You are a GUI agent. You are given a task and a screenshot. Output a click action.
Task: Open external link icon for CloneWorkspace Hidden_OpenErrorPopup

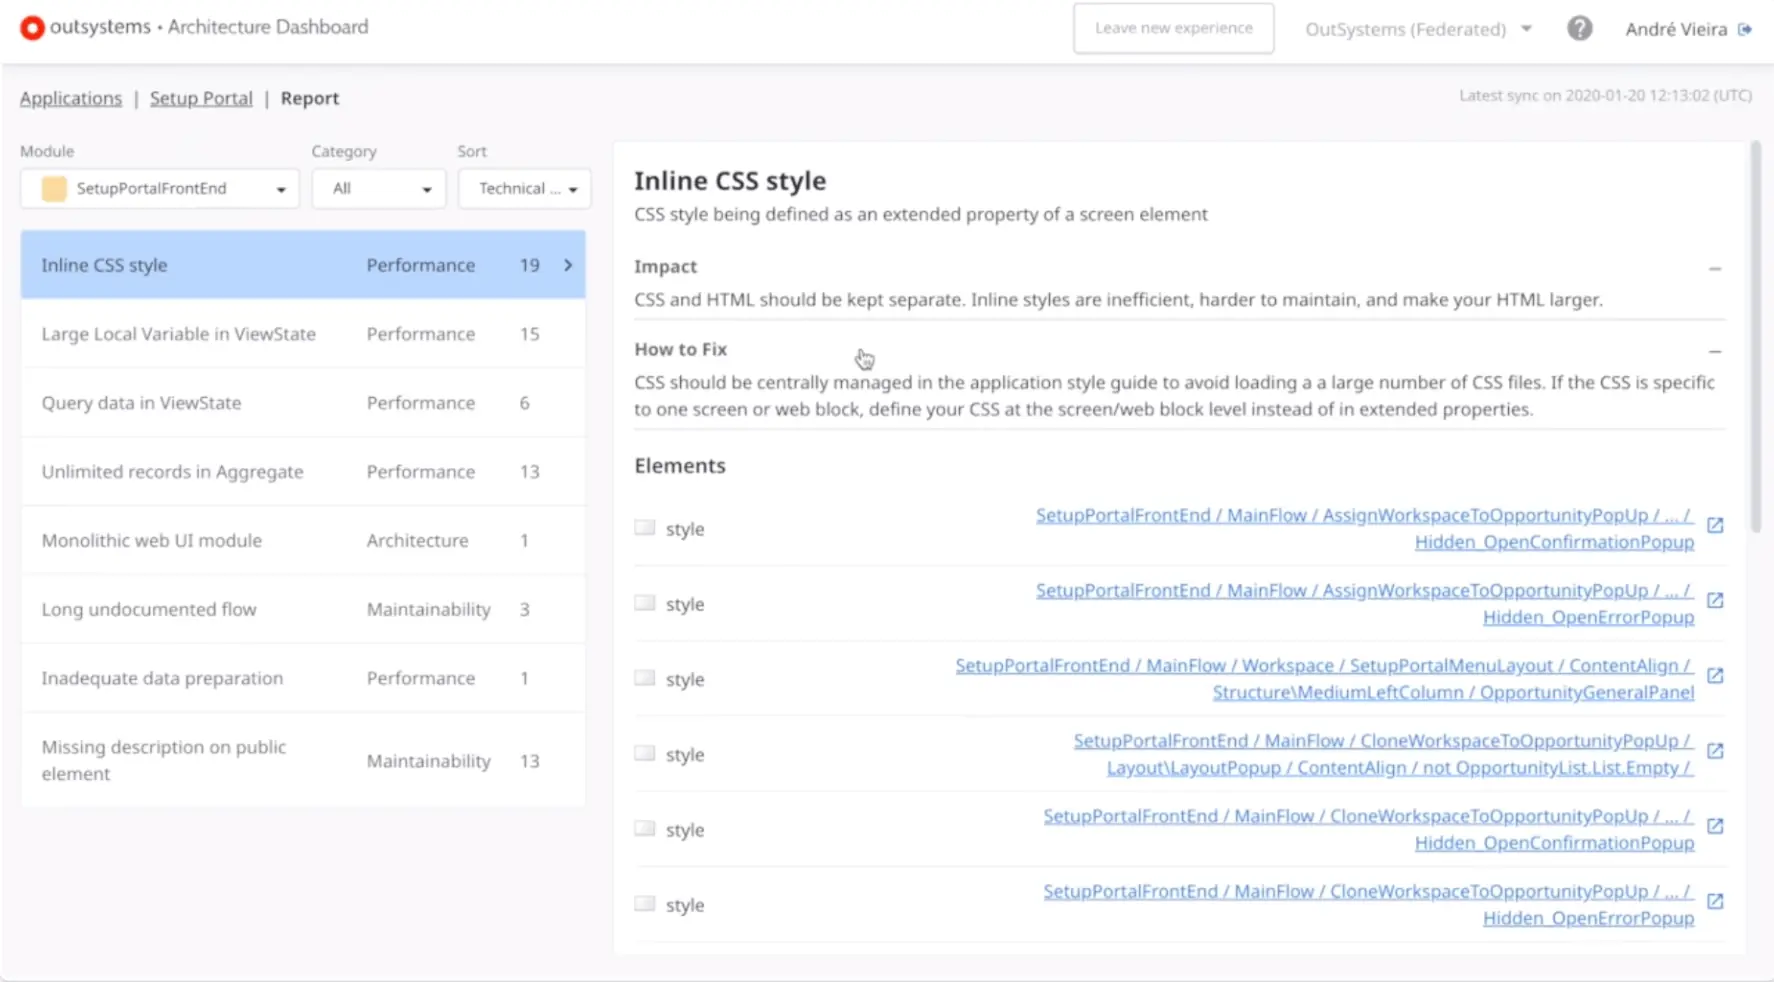1715,901
